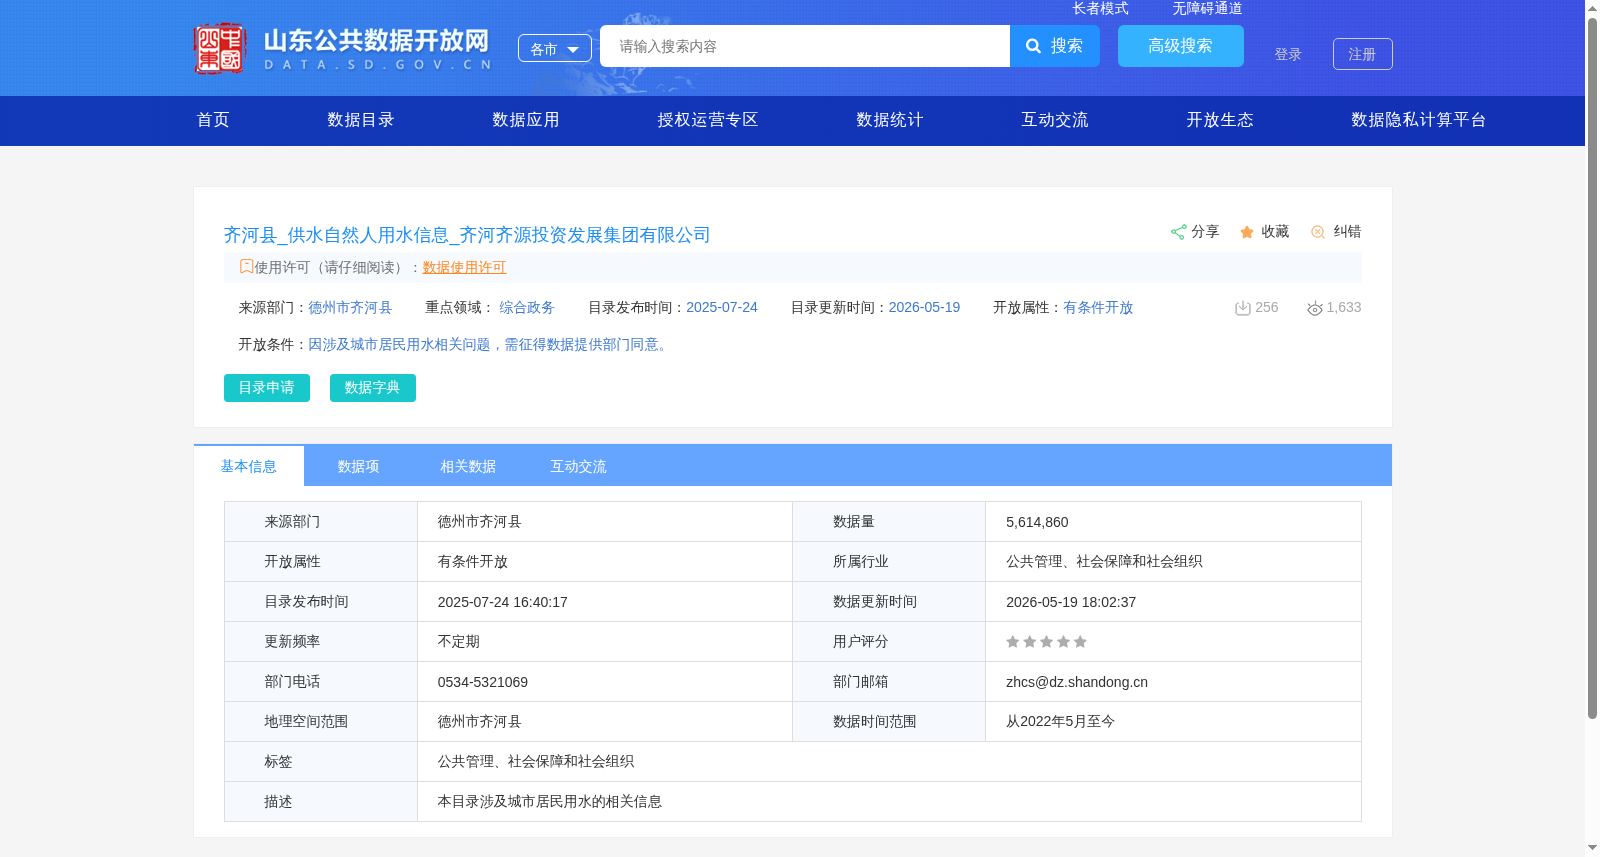1600x857 pixels.
Task: Click the 注册 register button
Action: pos(1363,54)
